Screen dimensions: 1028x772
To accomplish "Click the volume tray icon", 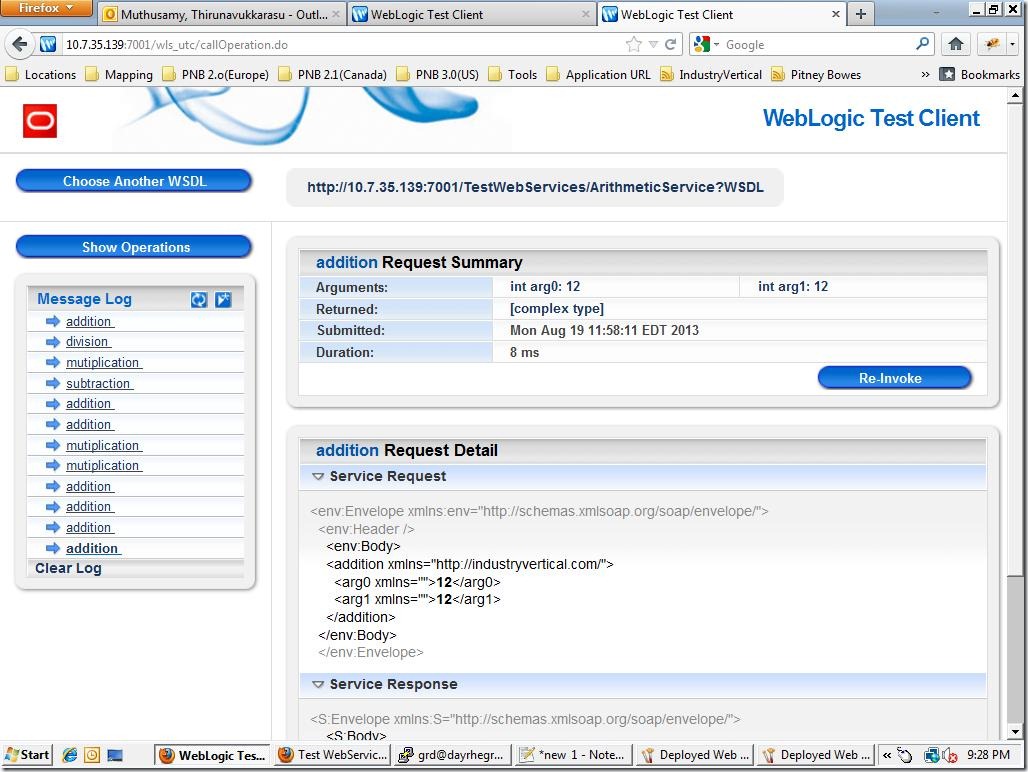I will (x=949, y=755).
